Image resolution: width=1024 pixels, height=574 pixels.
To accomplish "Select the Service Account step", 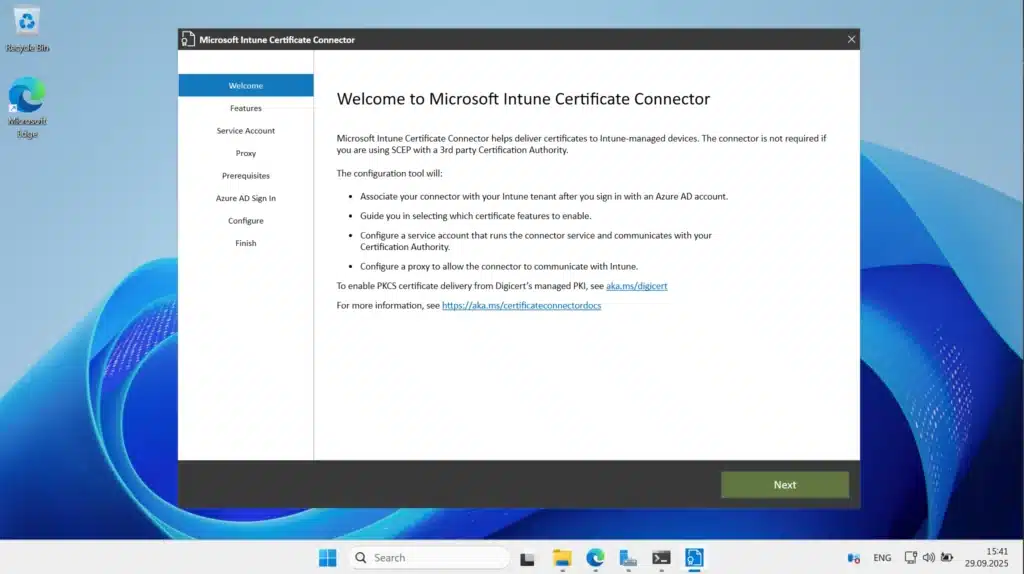I will (x=246, y=131).
